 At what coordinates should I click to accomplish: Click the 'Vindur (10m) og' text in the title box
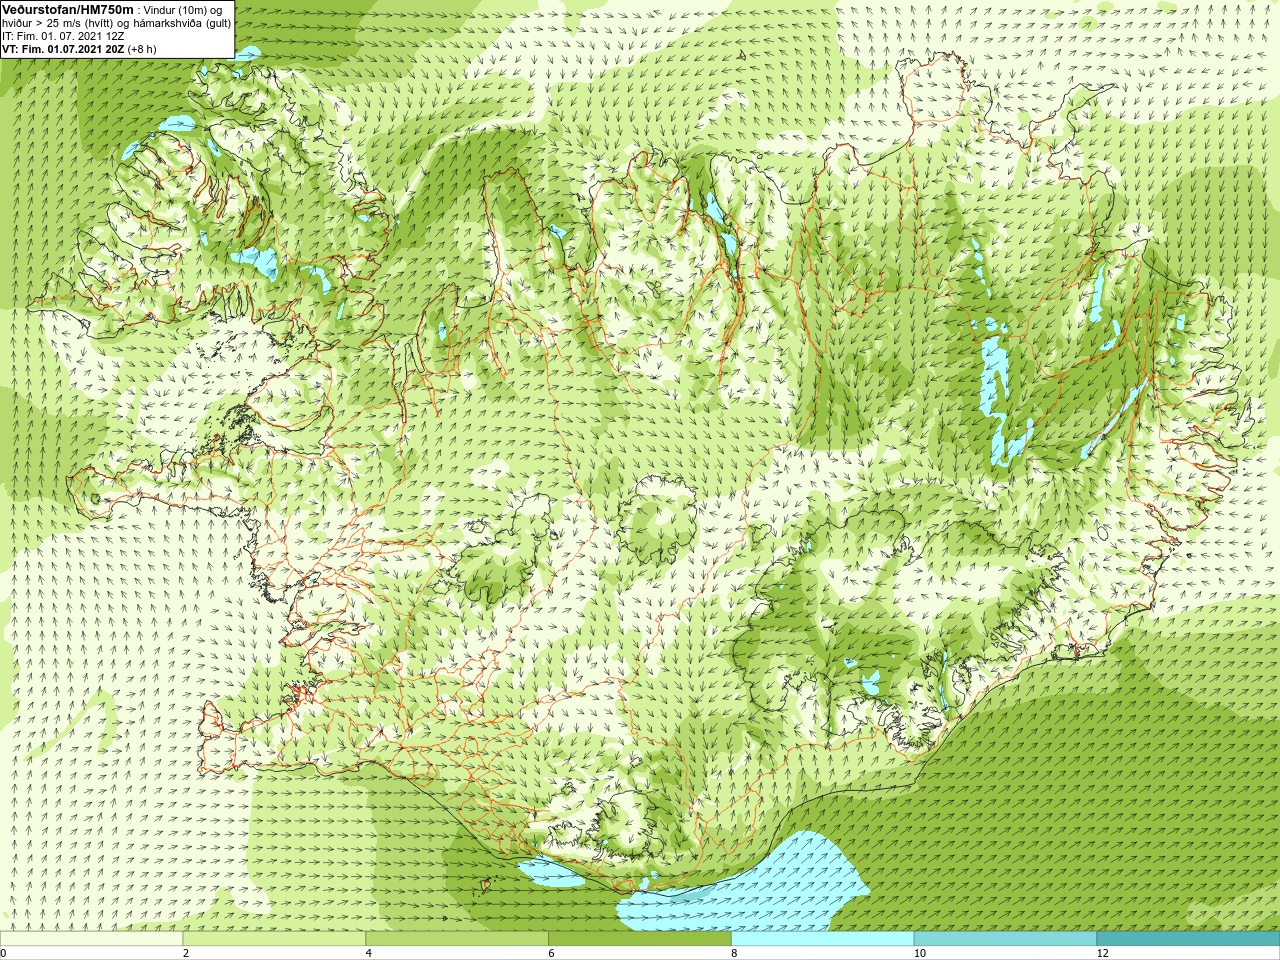pyautogui.click(x=183, y=10)
